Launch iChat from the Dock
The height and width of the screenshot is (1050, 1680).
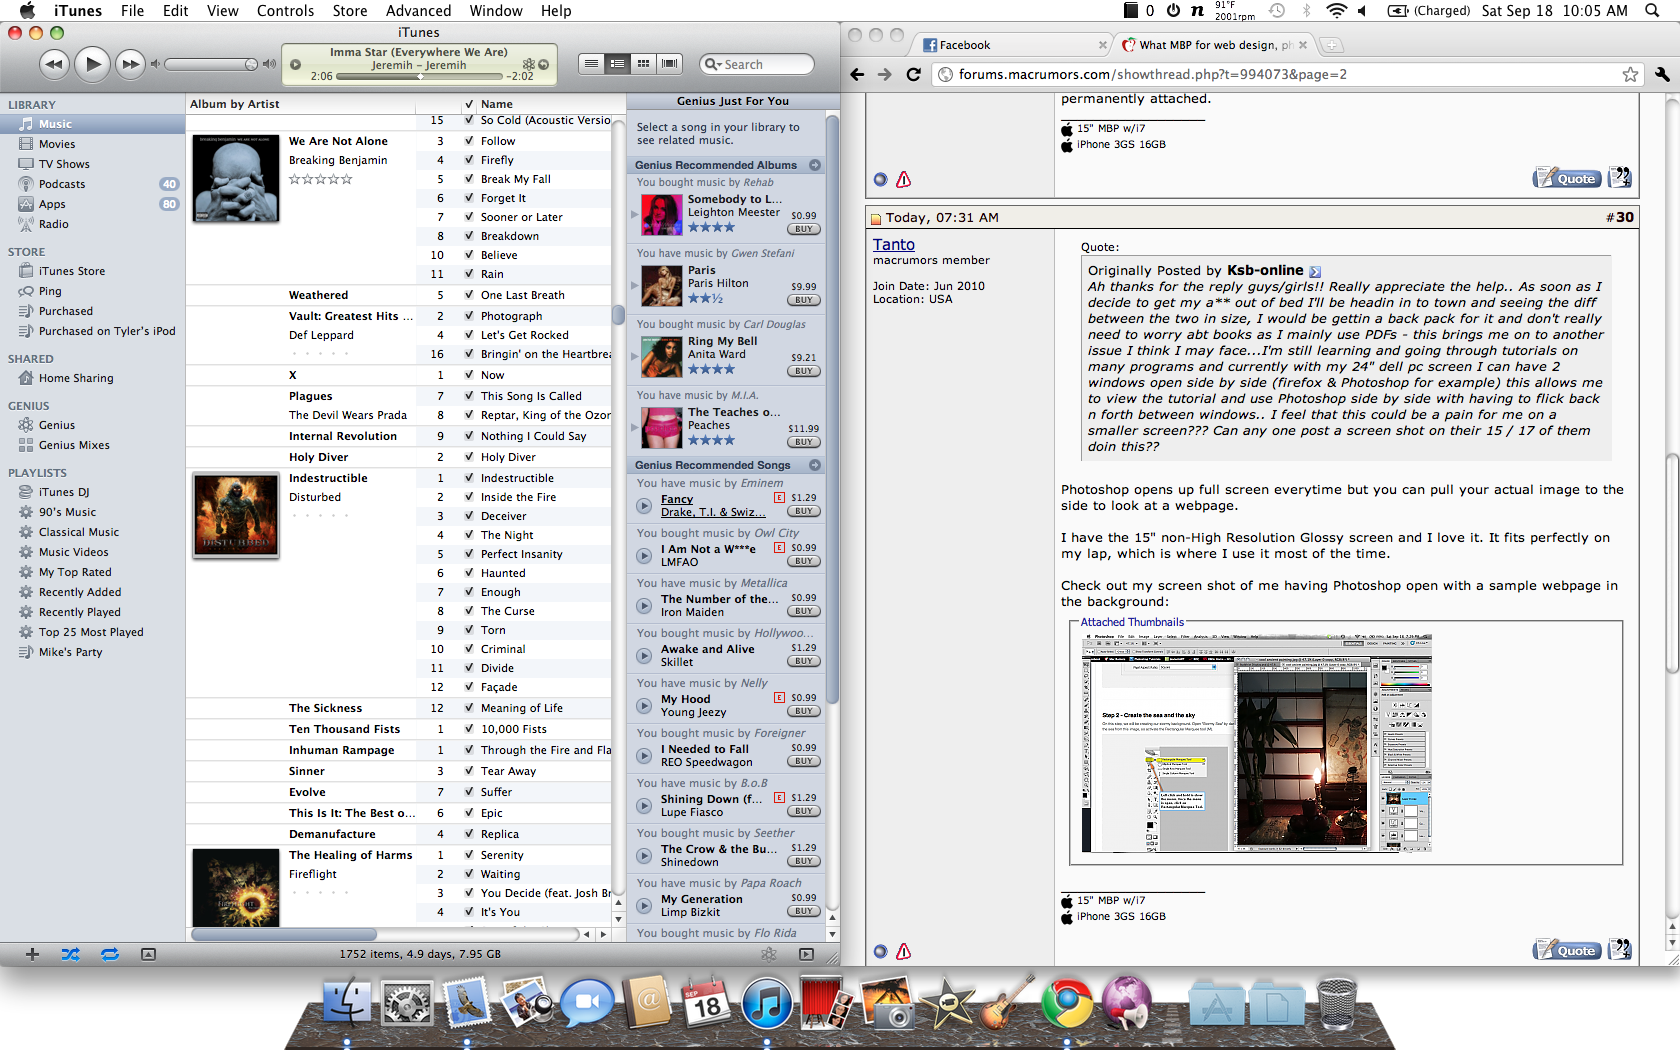(587, 1003)
